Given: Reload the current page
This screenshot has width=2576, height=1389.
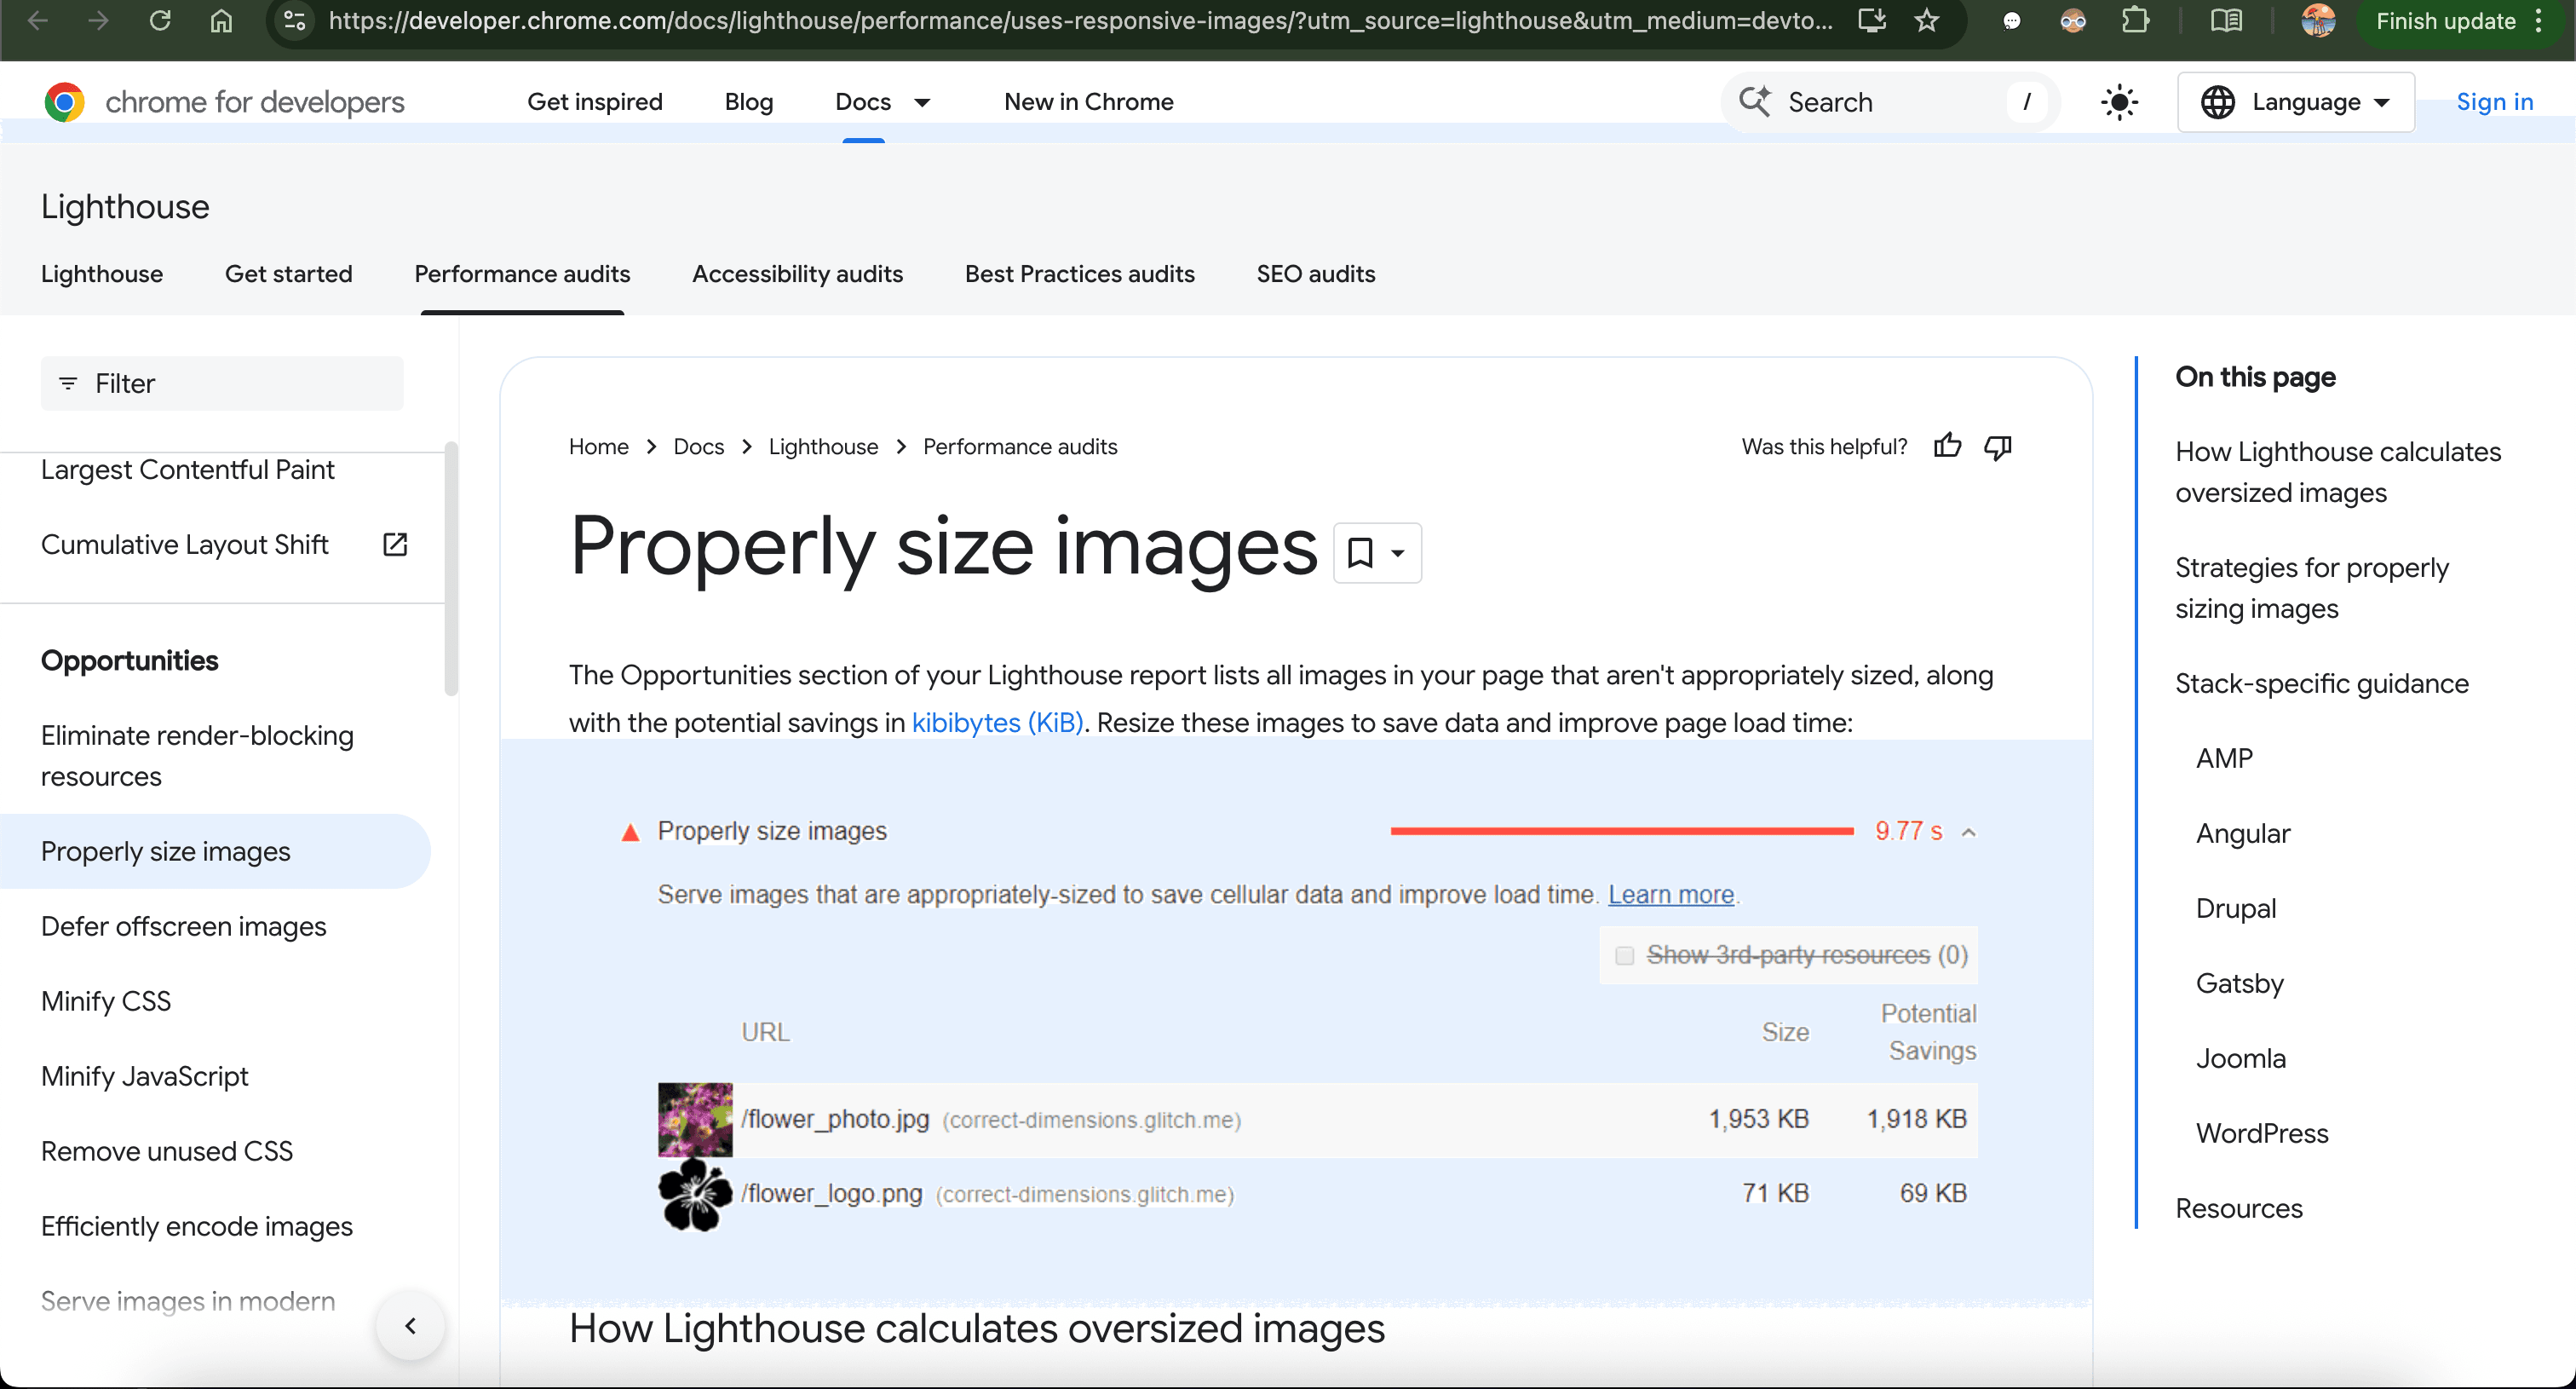Looking at the screenshot, I should click(160, 21).
